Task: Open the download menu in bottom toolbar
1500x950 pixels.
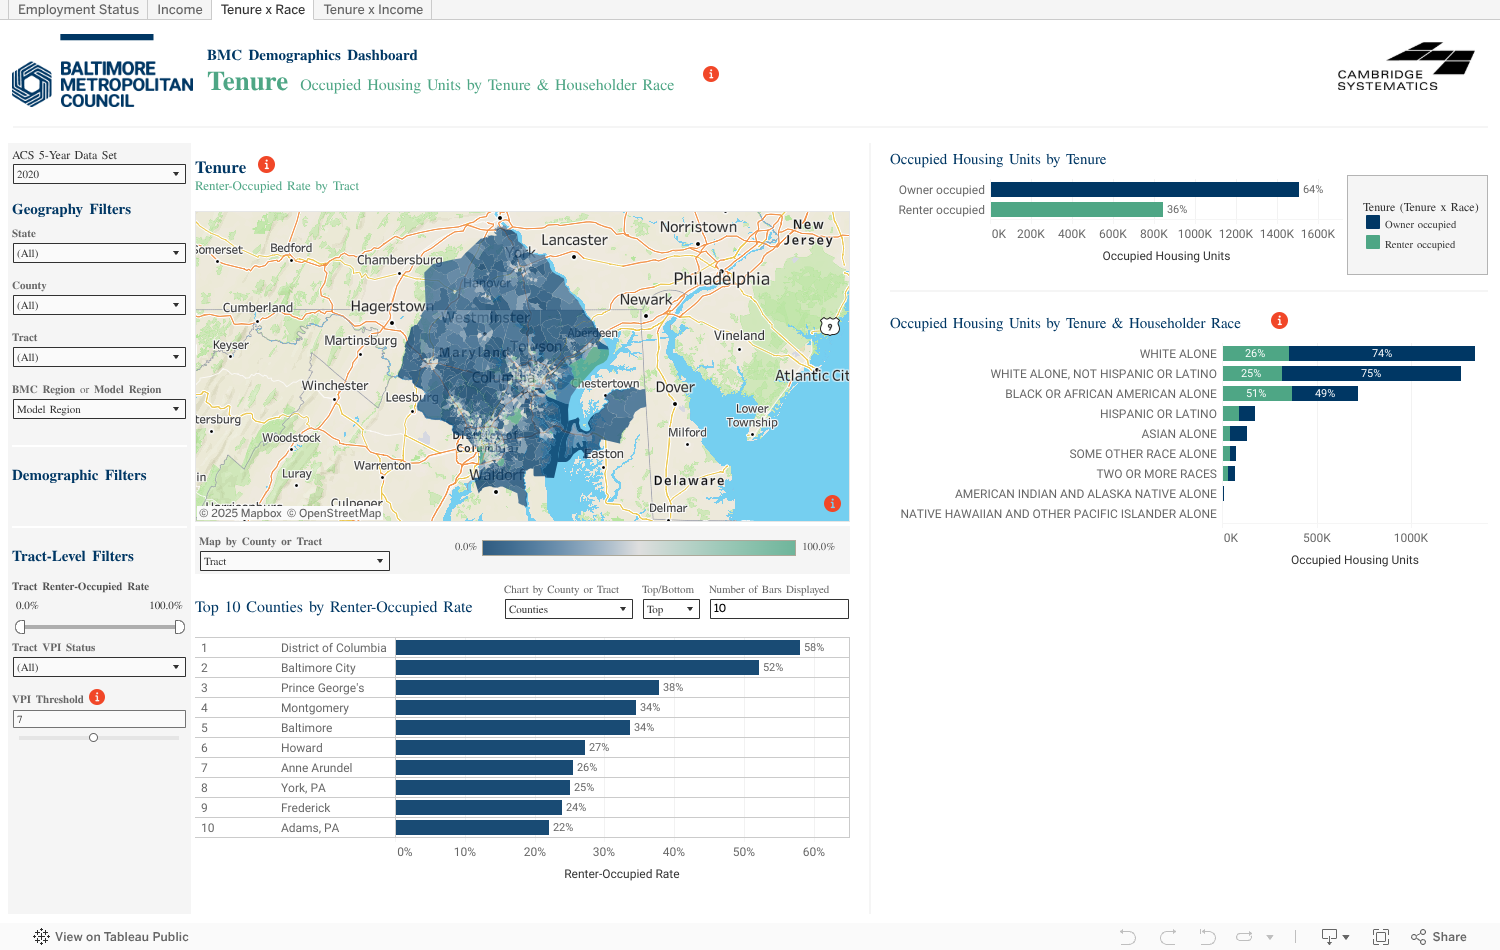Action: [x=1334, y=937]
